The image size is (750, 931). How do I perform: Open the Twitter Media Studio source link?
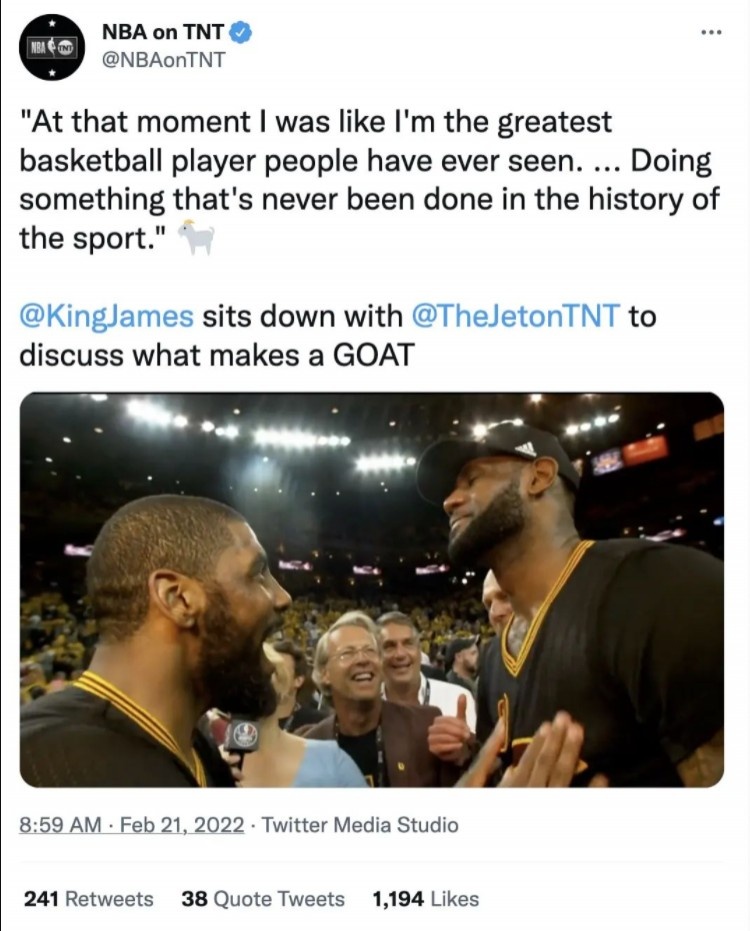coord(360,825)
